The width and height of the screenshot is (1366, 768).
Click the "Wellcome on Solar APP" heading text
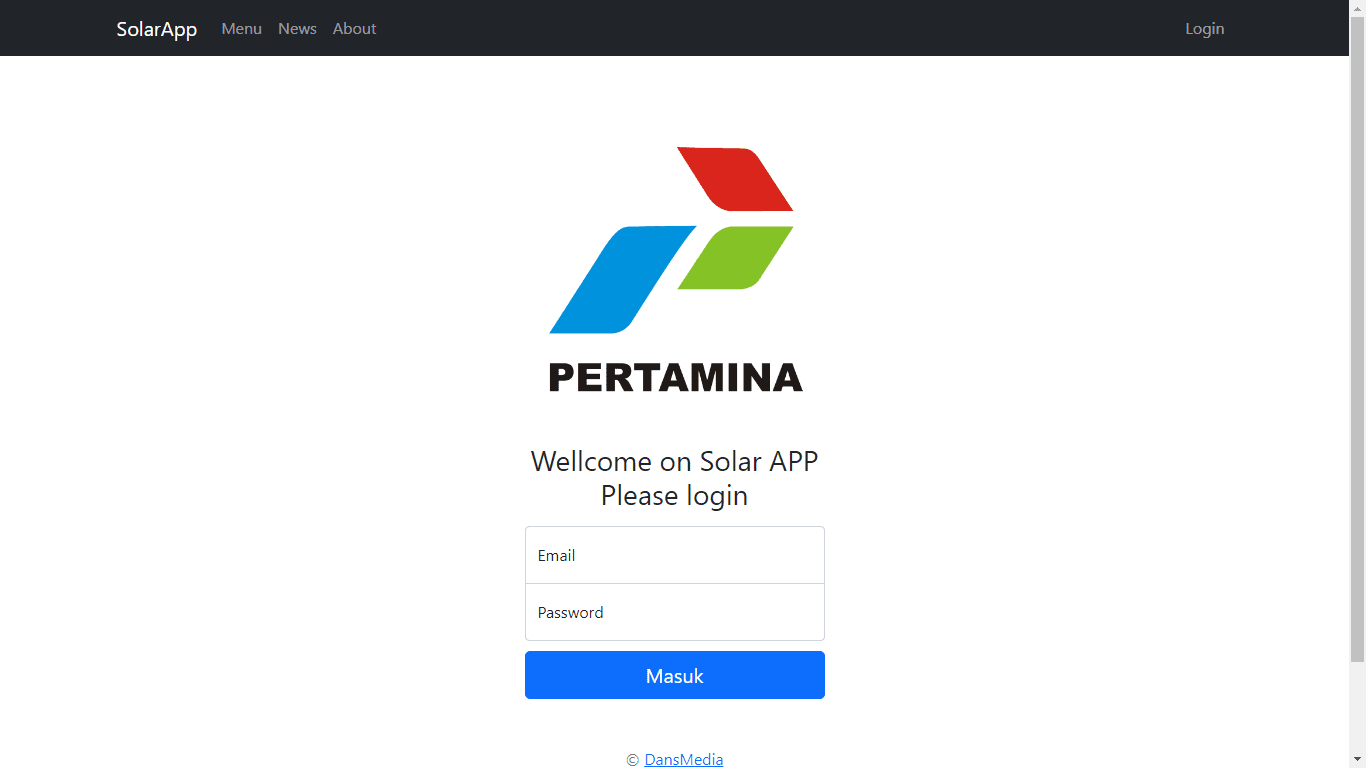click(675, 461)
